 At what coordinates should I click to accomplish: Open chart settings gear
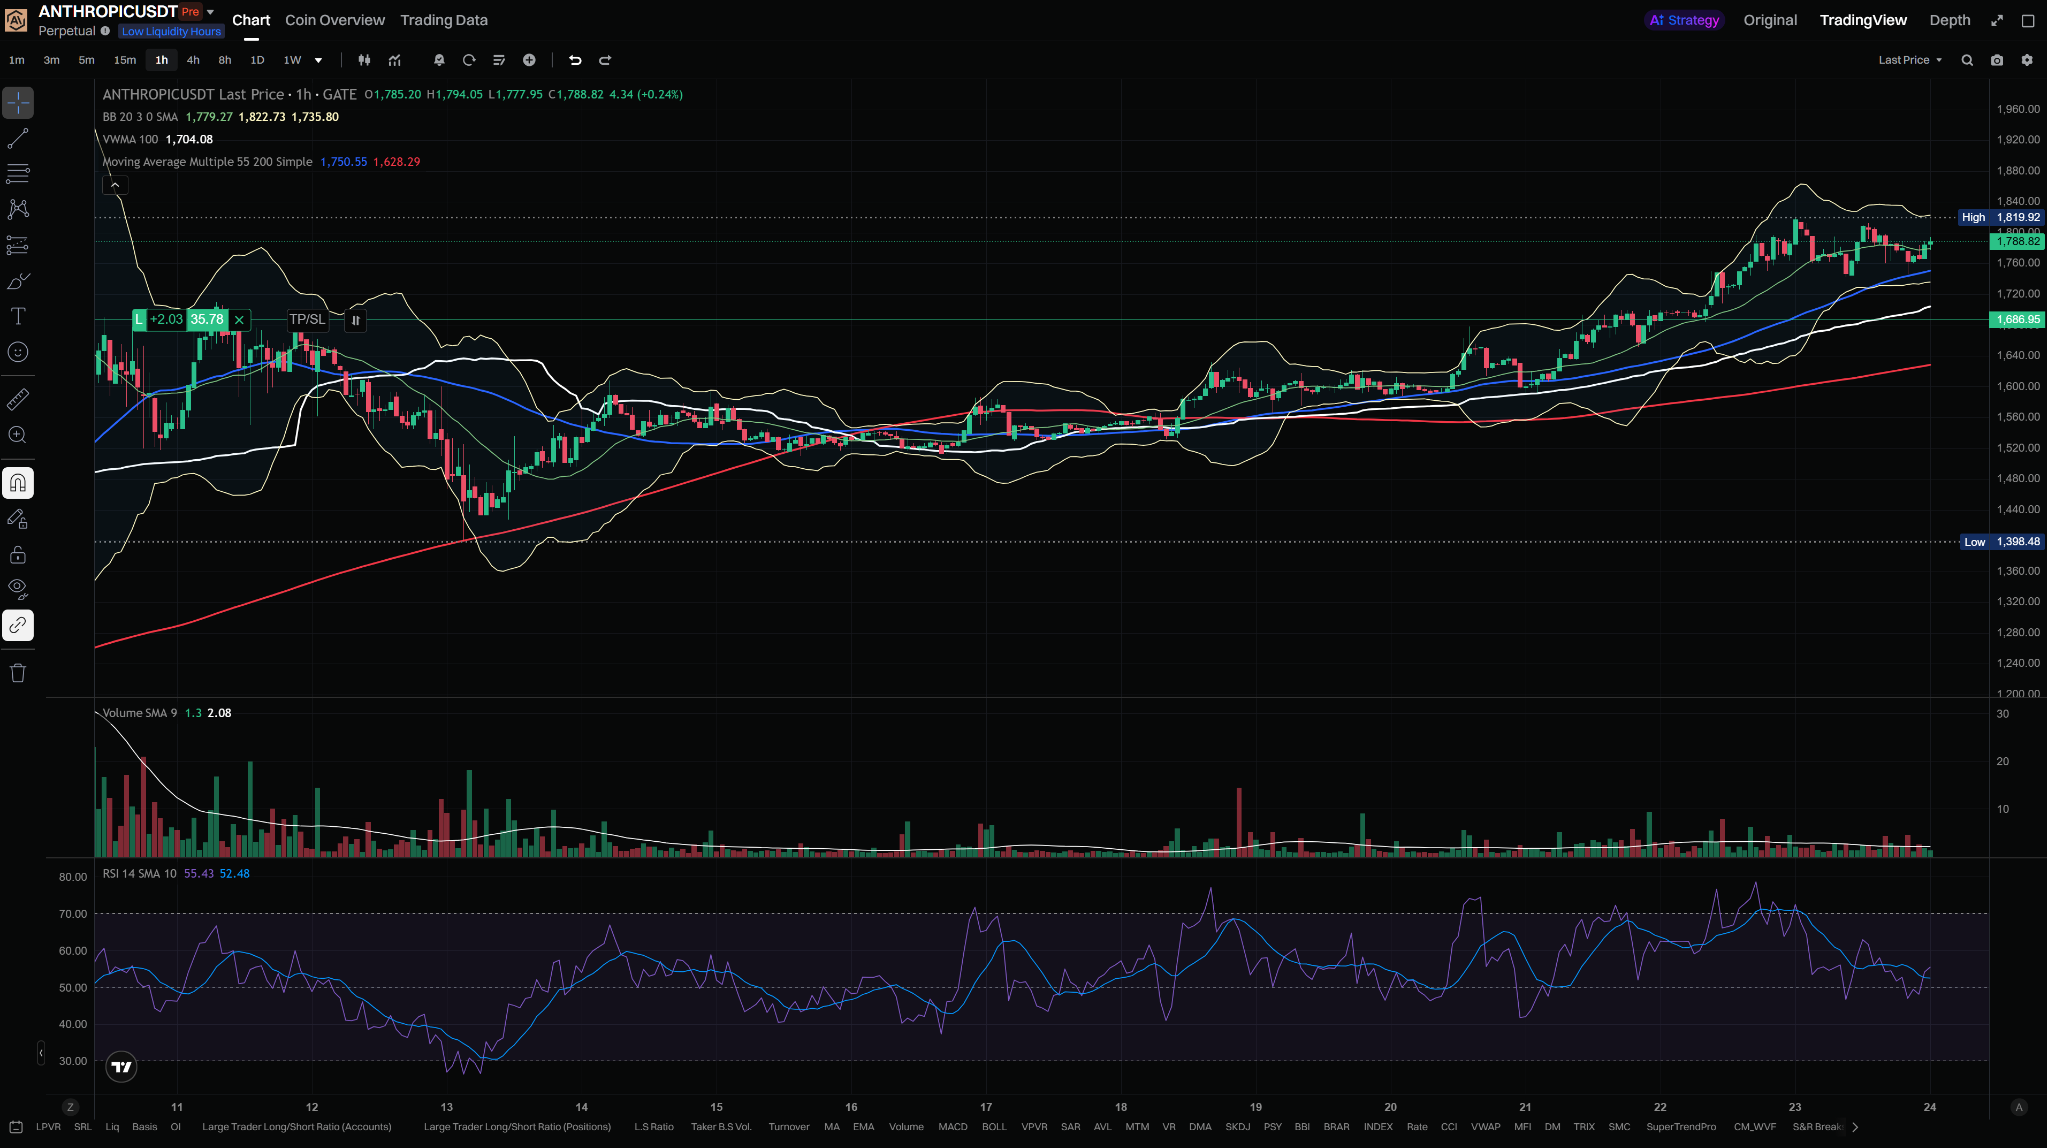pyautogui.click(x=2027, y=60)
